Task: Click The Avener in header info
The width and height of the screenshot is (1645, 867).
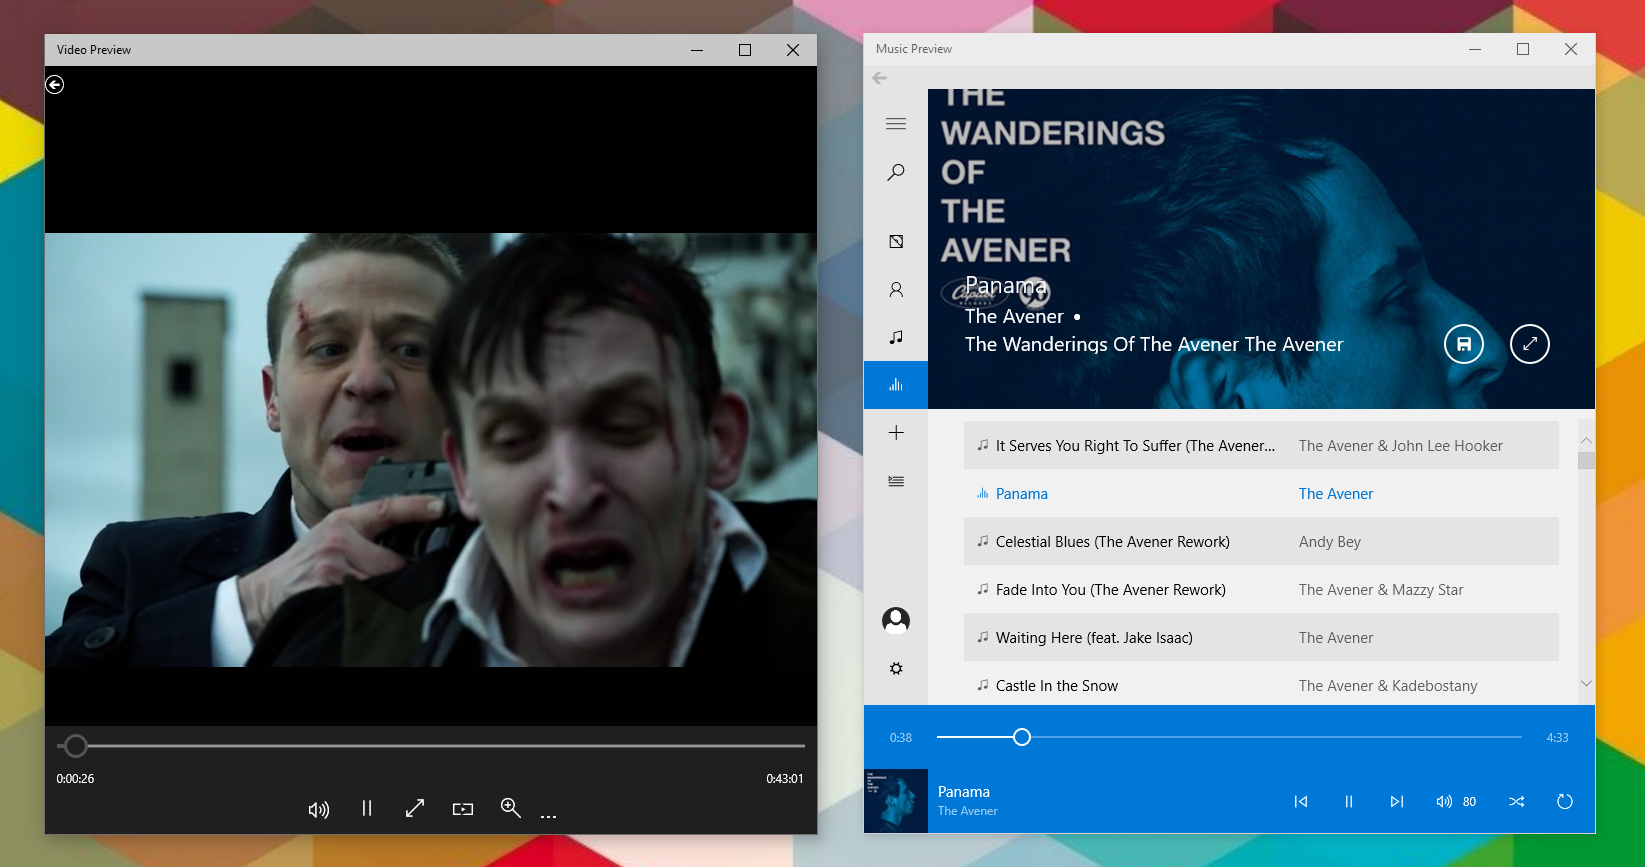Action: [x=1014, y=316]
